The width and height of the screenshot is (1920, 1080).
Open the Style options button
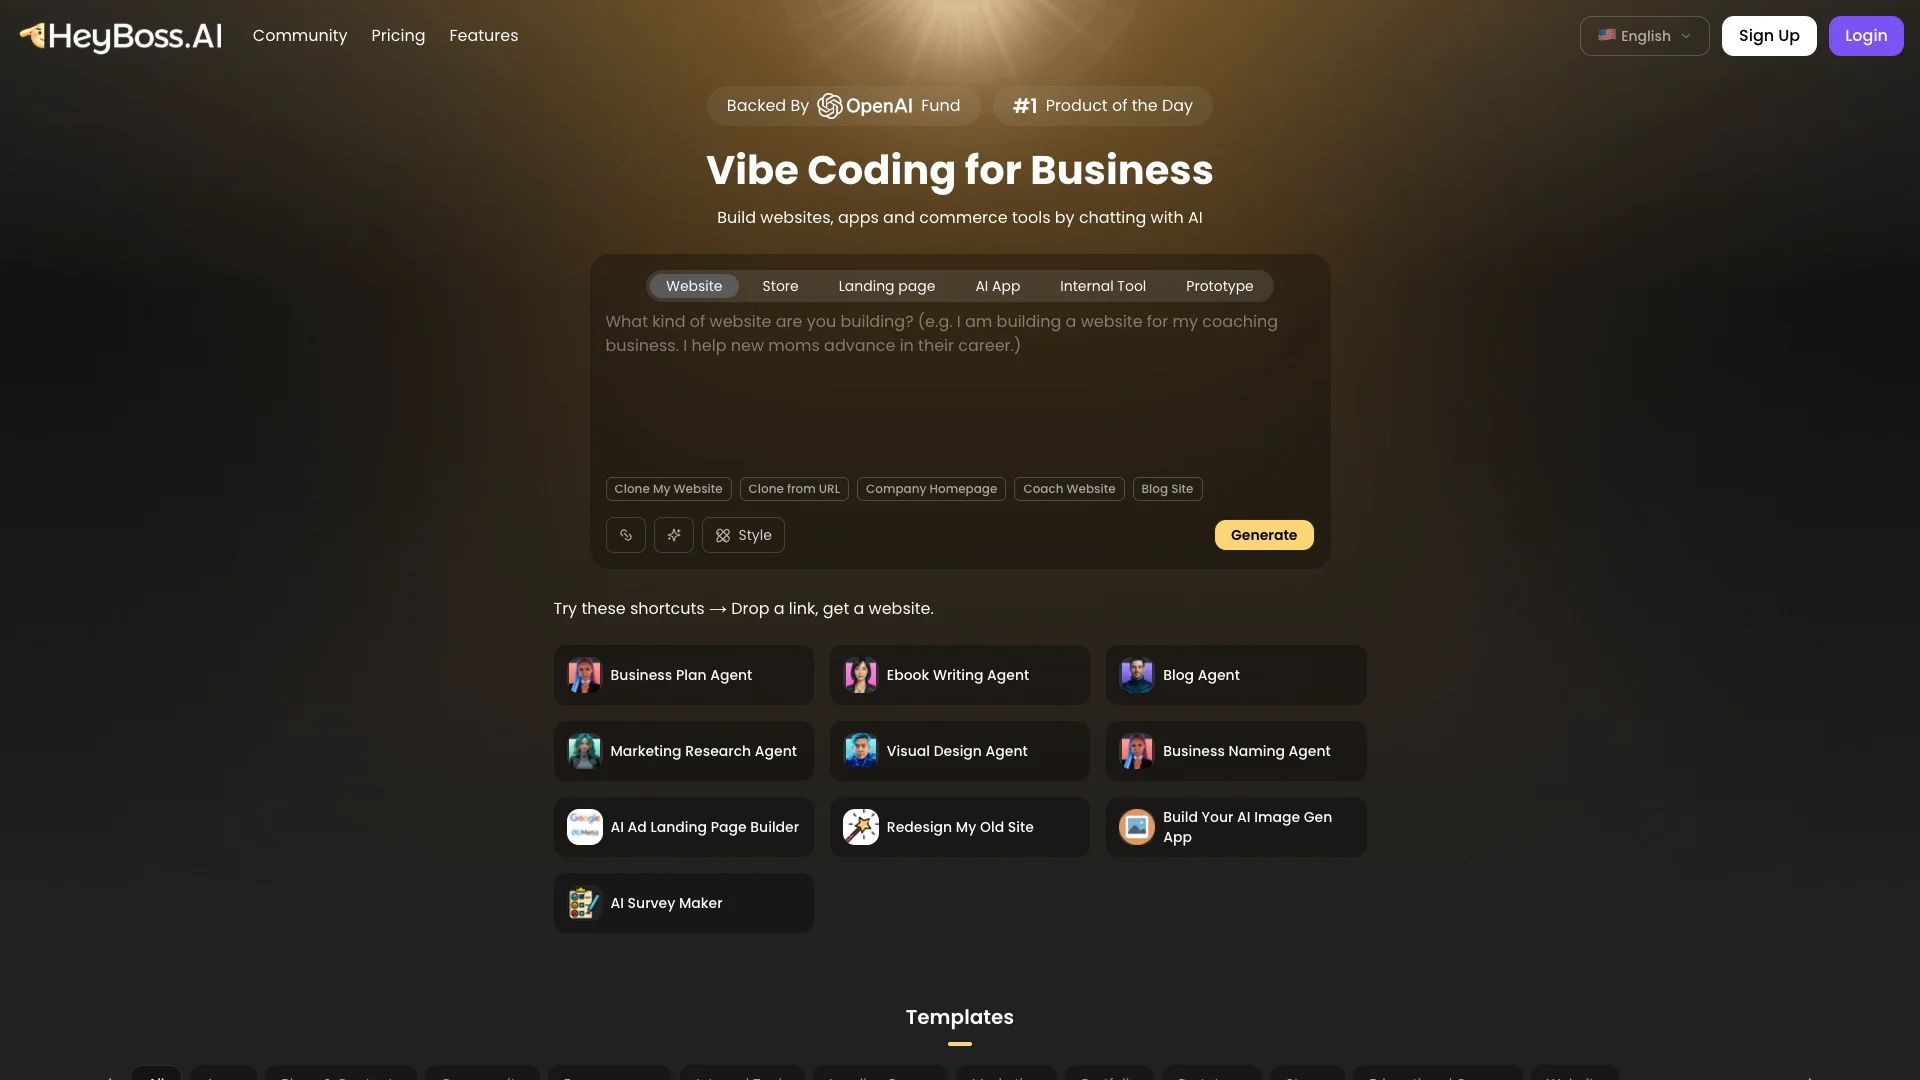tap(743, 535)
